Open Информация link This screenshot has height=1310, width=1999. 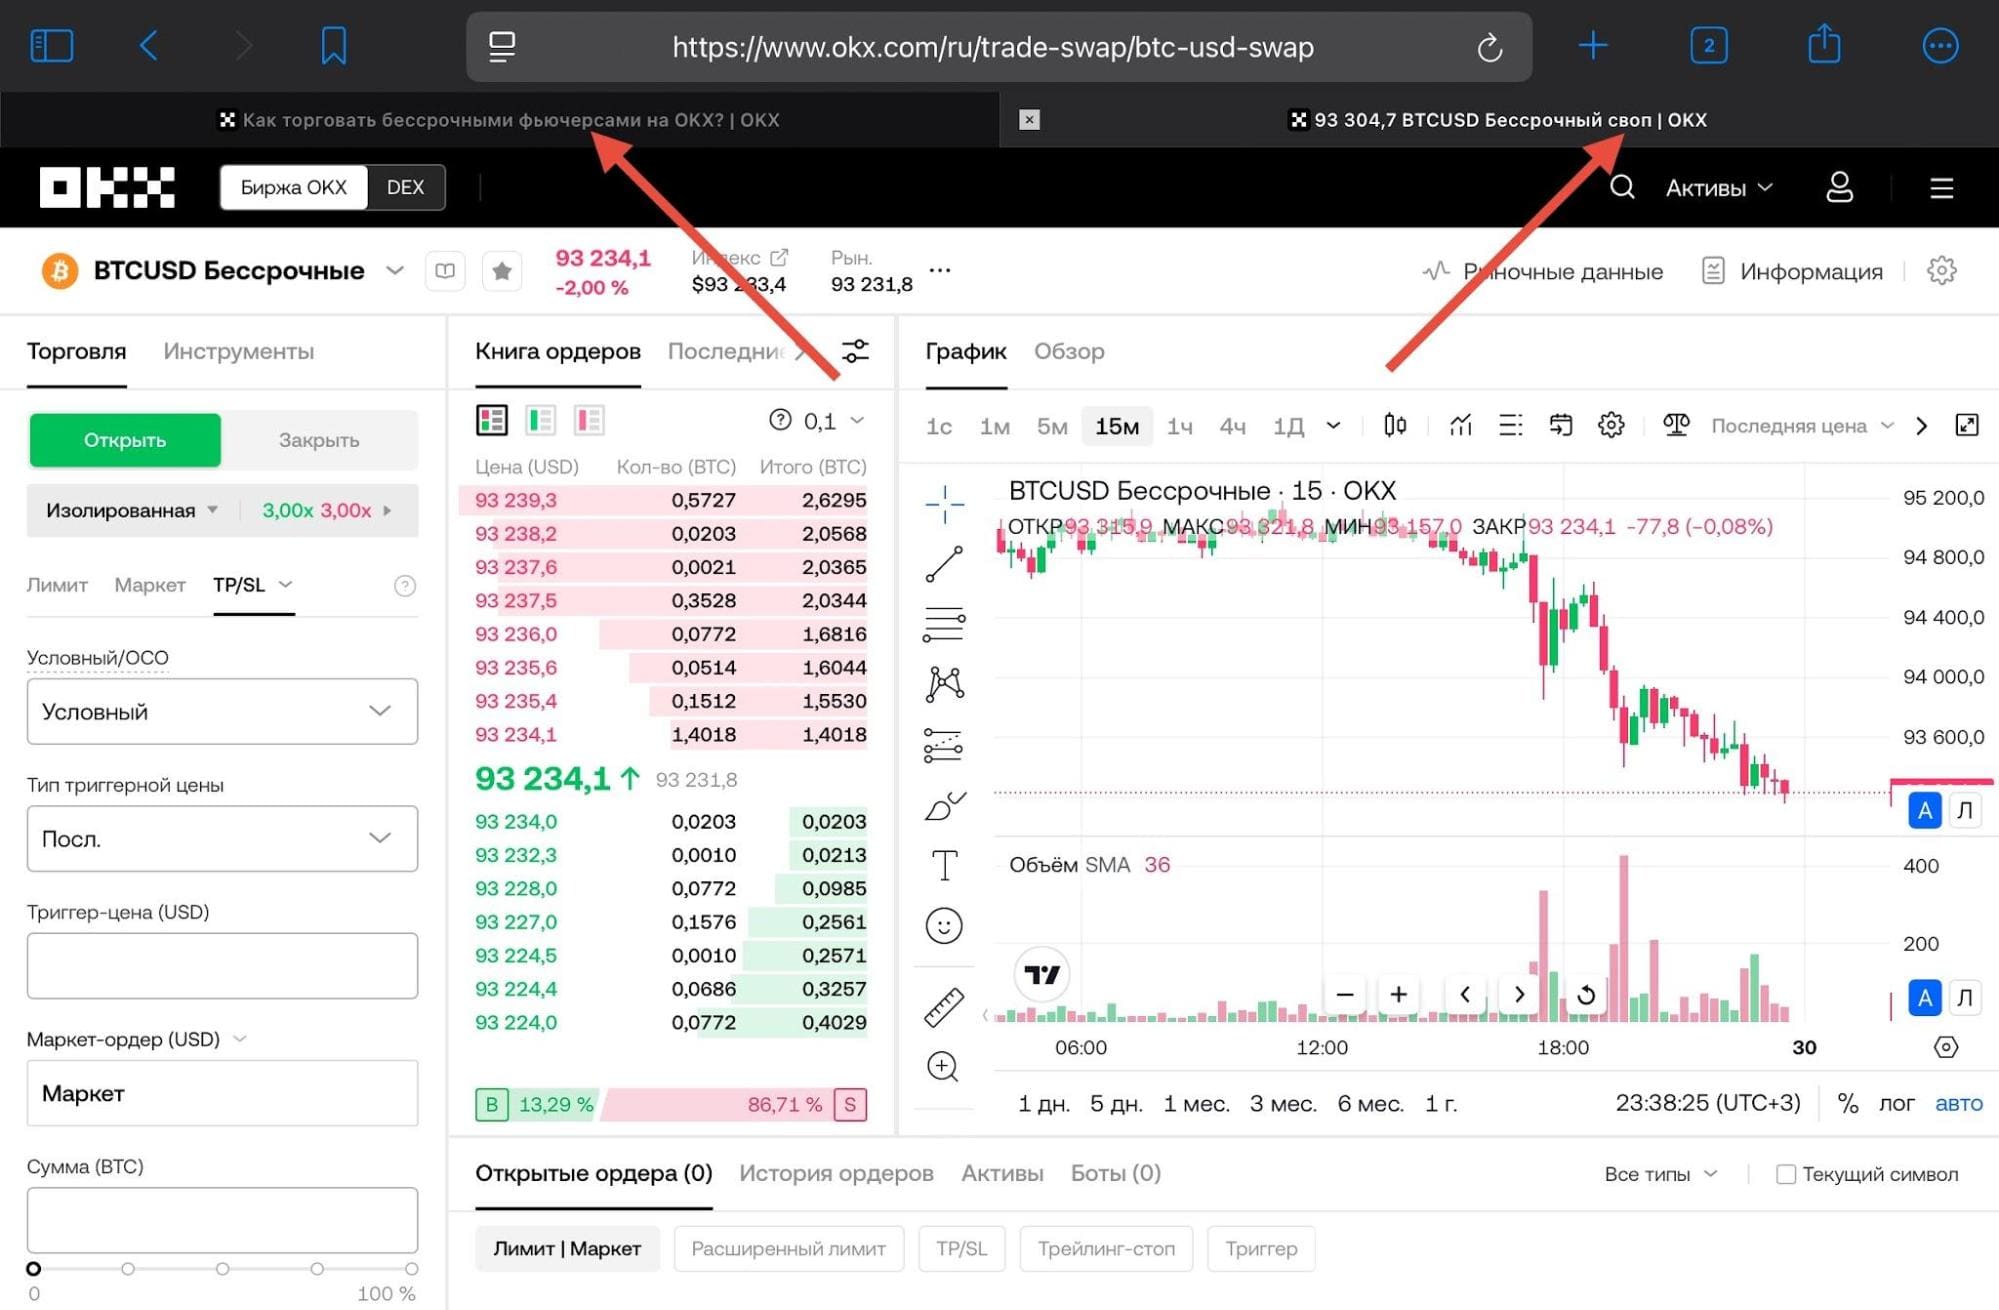pos(1792,271)
